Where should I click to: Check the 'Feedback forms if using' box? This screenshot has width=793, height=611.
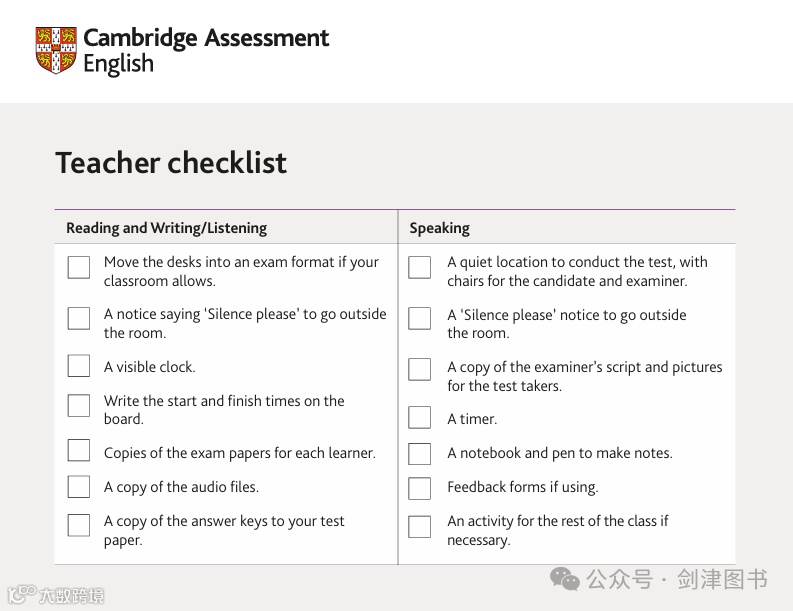pos(420,488)
